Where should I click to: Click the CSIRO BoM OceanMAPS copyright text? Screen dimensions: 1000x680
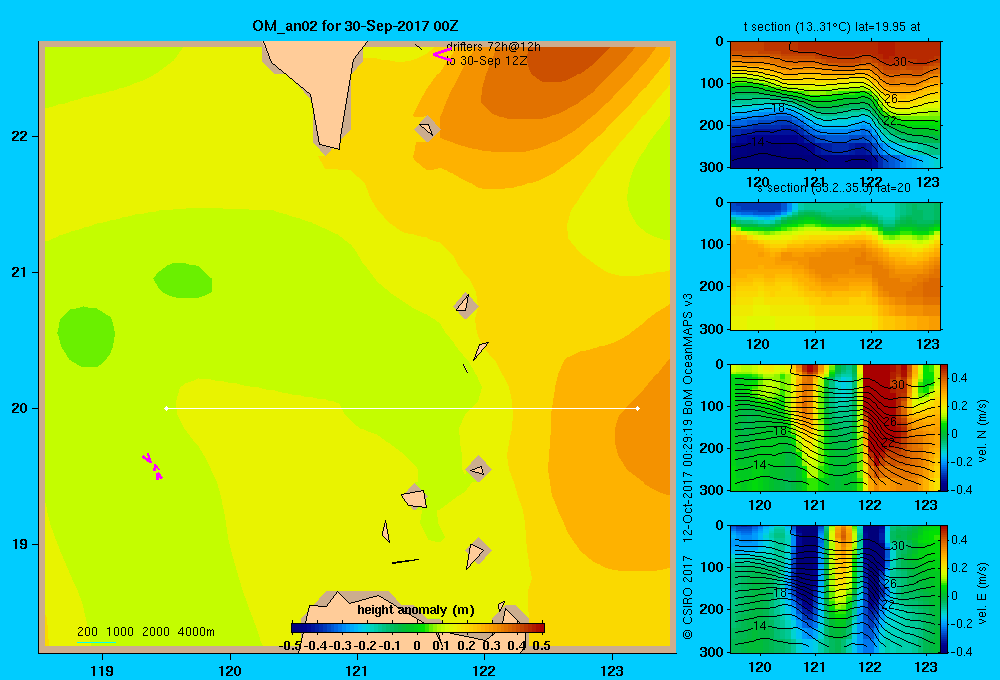click(688, 466)
